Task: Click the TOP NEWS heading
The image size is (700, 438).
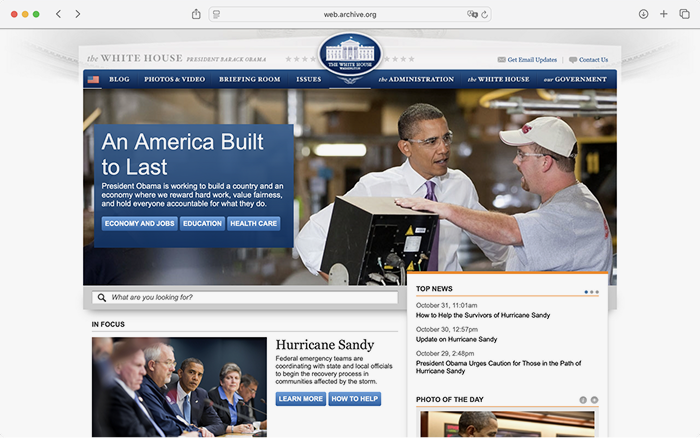Action: tap(434, 289)
